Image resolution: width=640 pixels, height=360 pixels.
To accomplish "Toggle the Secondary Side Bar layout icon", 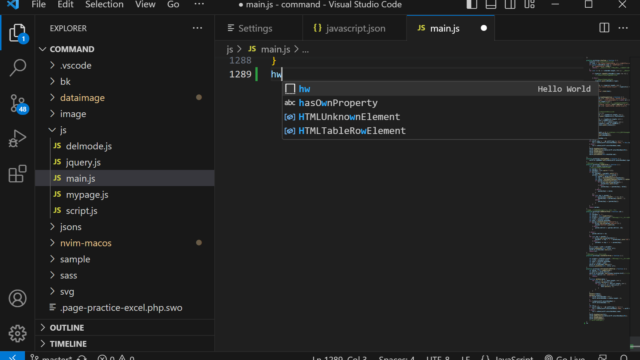I will [510, 4].
